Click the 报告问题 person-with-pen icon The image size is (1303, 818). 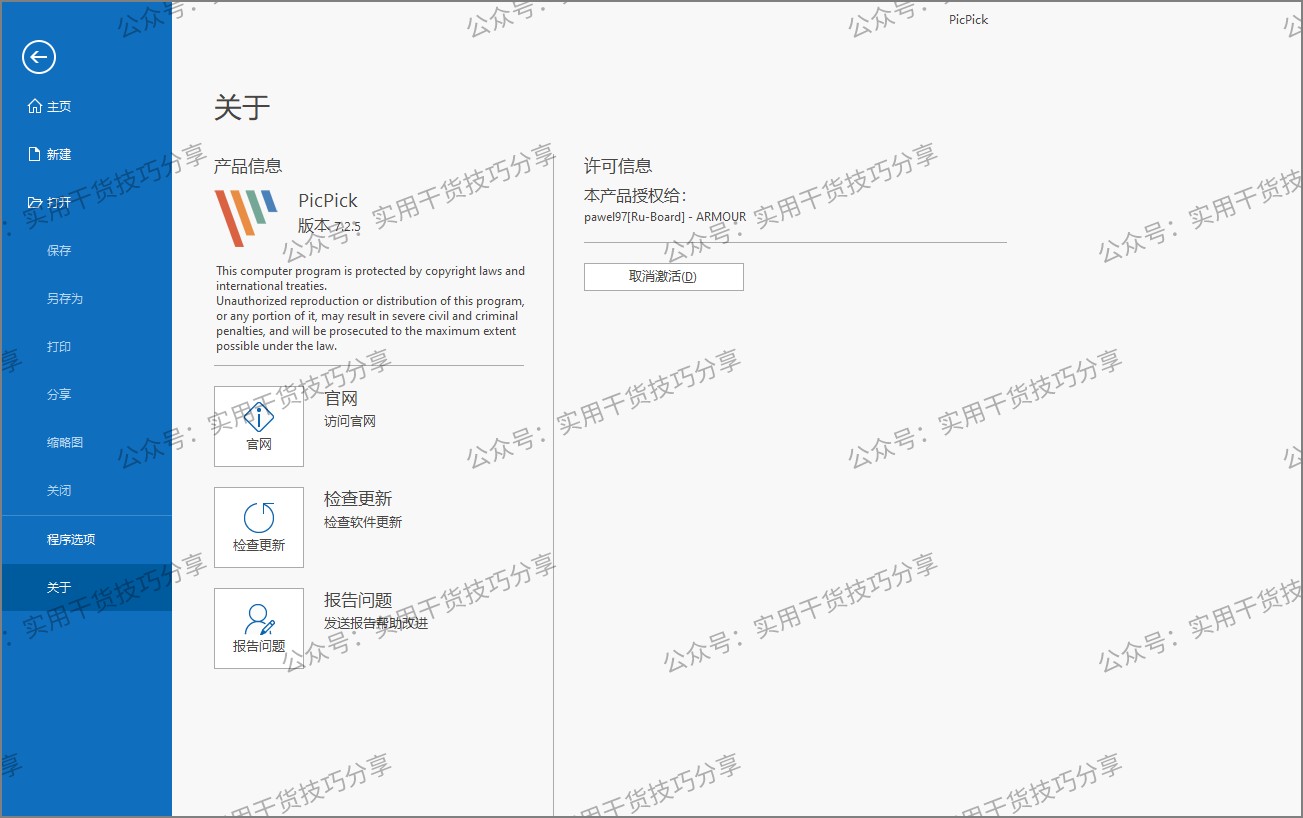(x=258, y=618)
